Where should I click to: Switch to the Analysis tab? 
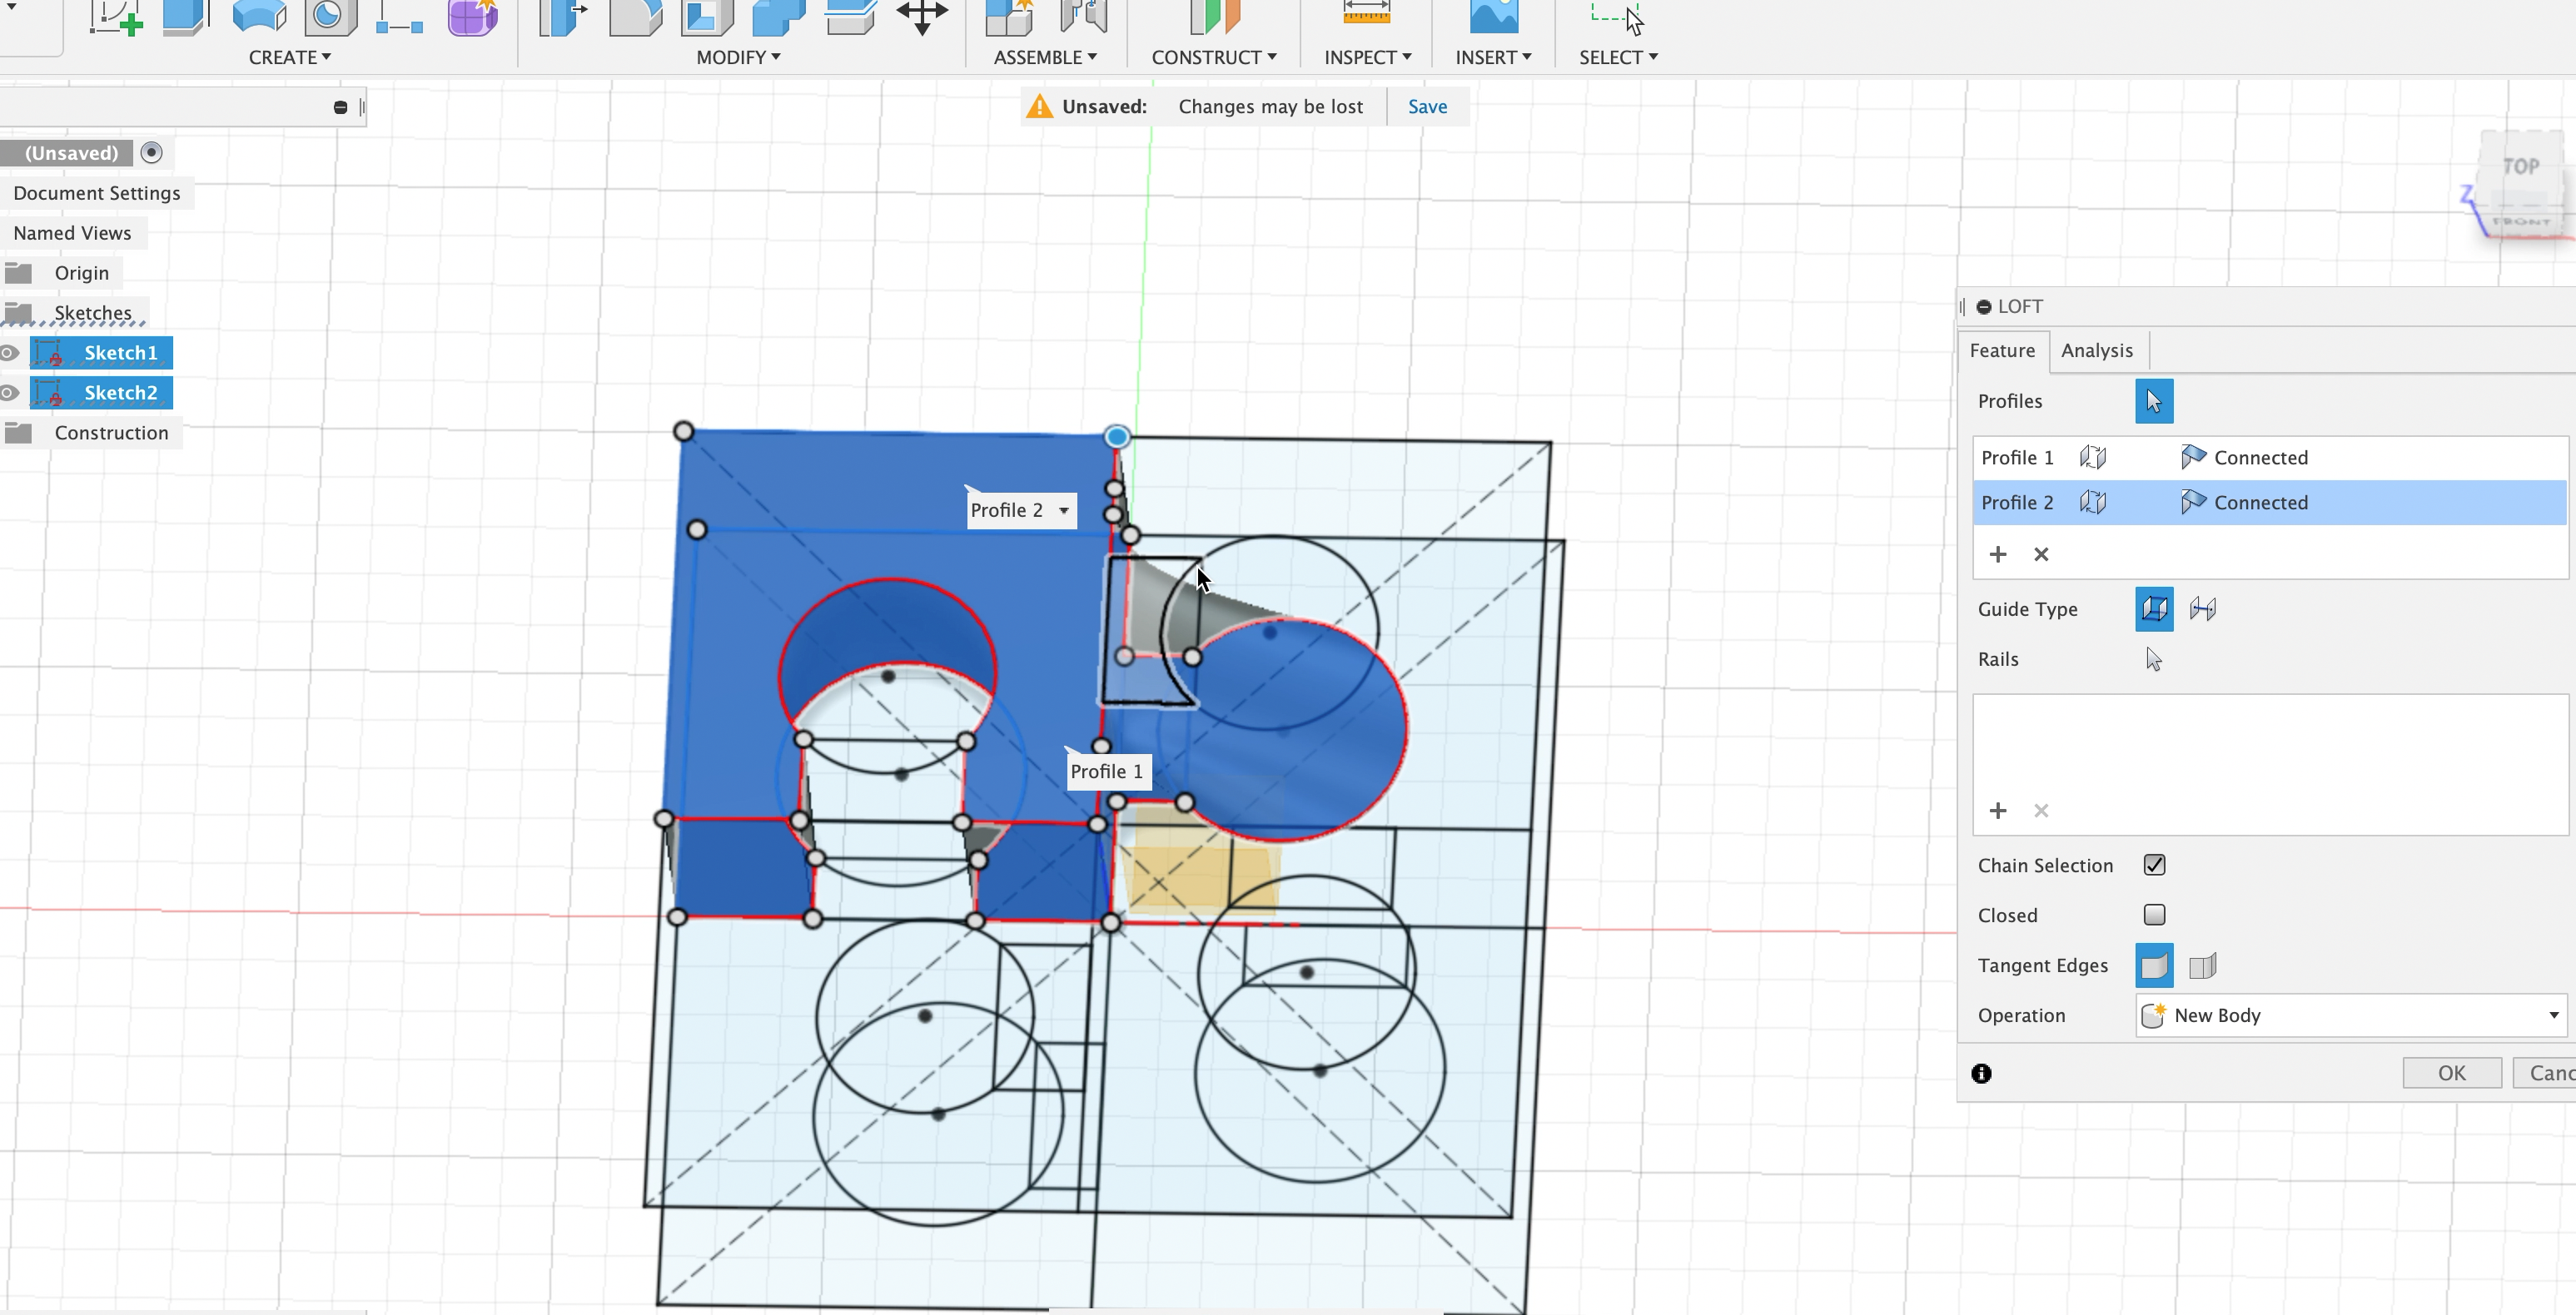pos(2096,350)
